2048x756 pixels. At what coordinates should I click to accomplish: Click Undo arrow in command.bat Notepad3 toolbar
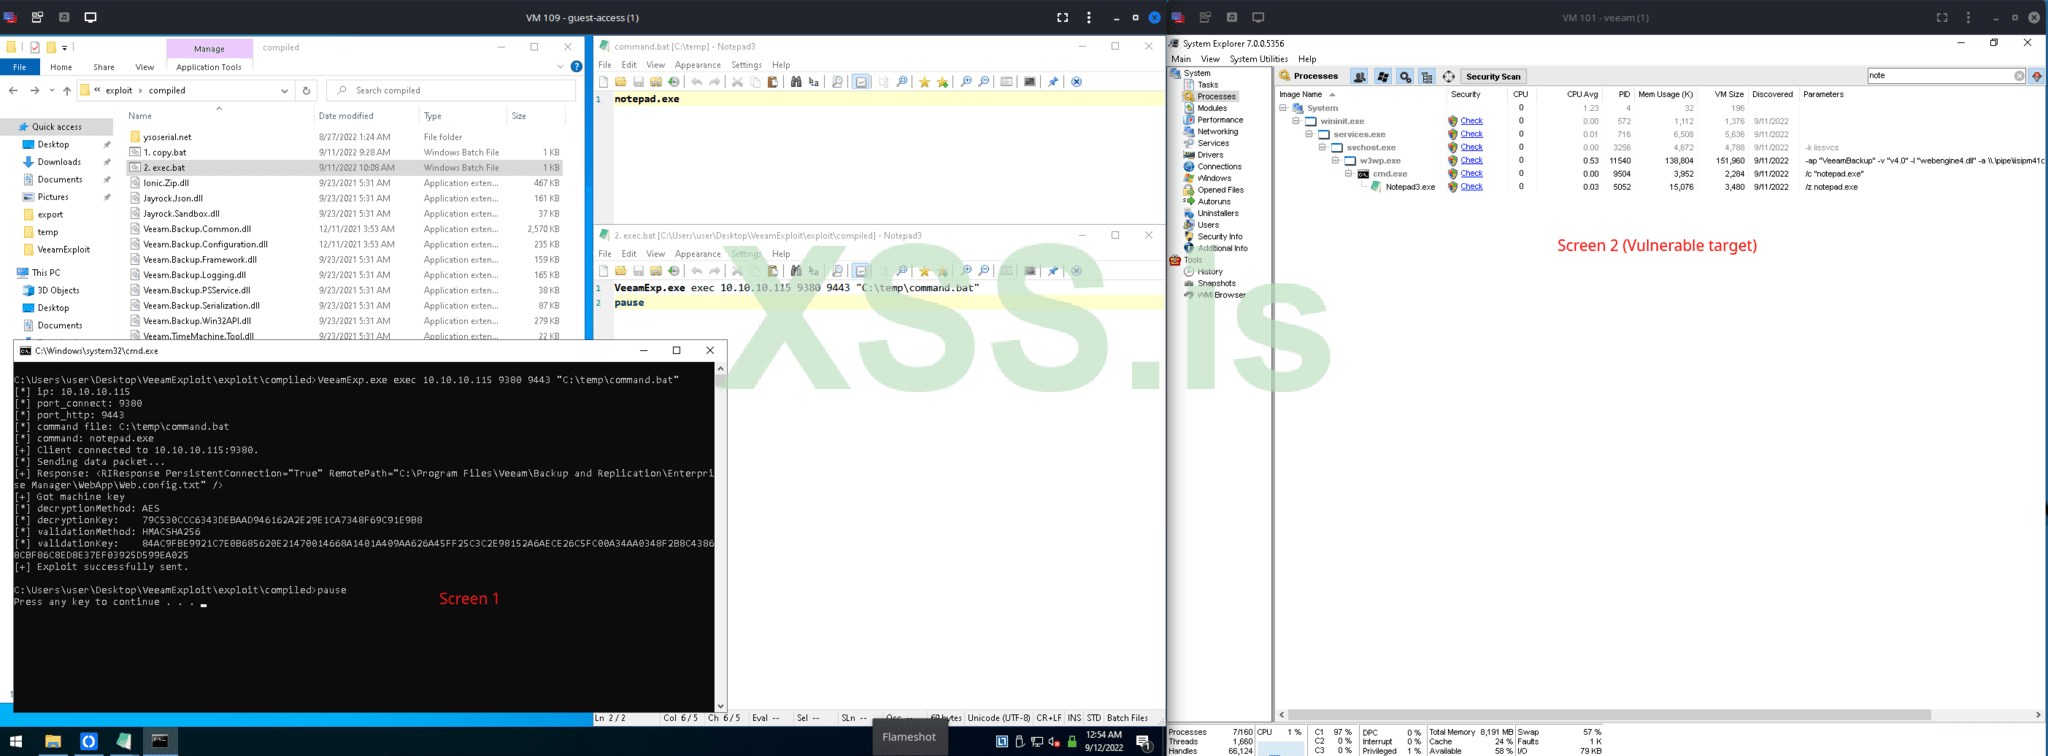[x=697, y=82]
